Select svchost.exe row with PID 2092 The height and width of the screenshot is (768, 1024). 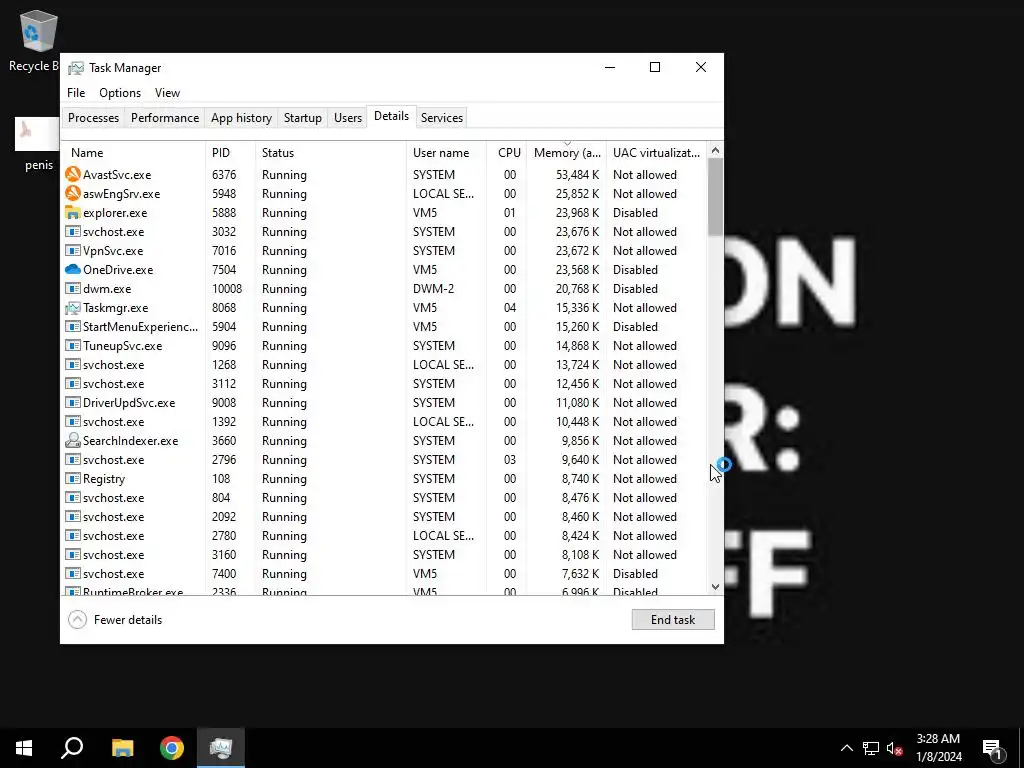[384, 517]
